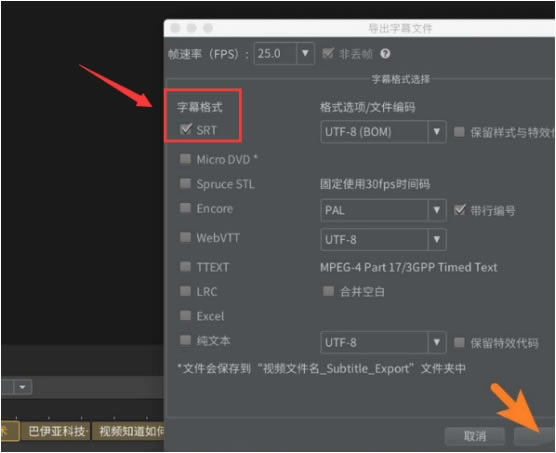Image resolution: width=556 pixels, height=453 pixels.
Task: Open the PAL format dropdown
Action: click(x=437, y=210)
